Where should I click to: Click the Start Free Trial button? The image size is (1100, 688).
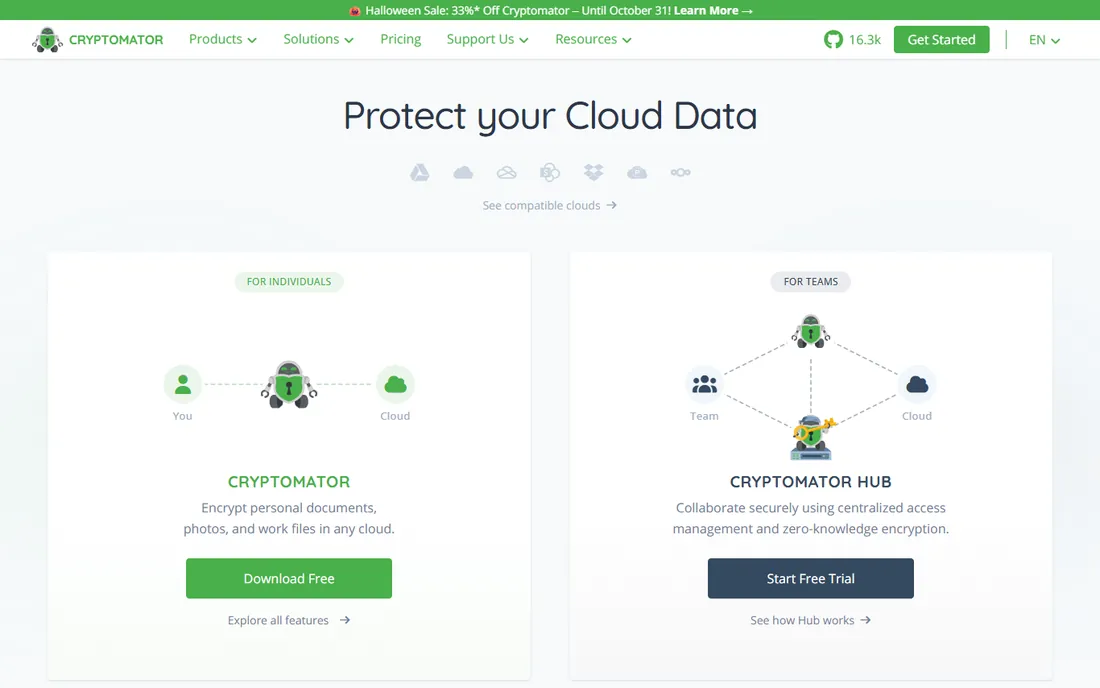pos(810,578)
